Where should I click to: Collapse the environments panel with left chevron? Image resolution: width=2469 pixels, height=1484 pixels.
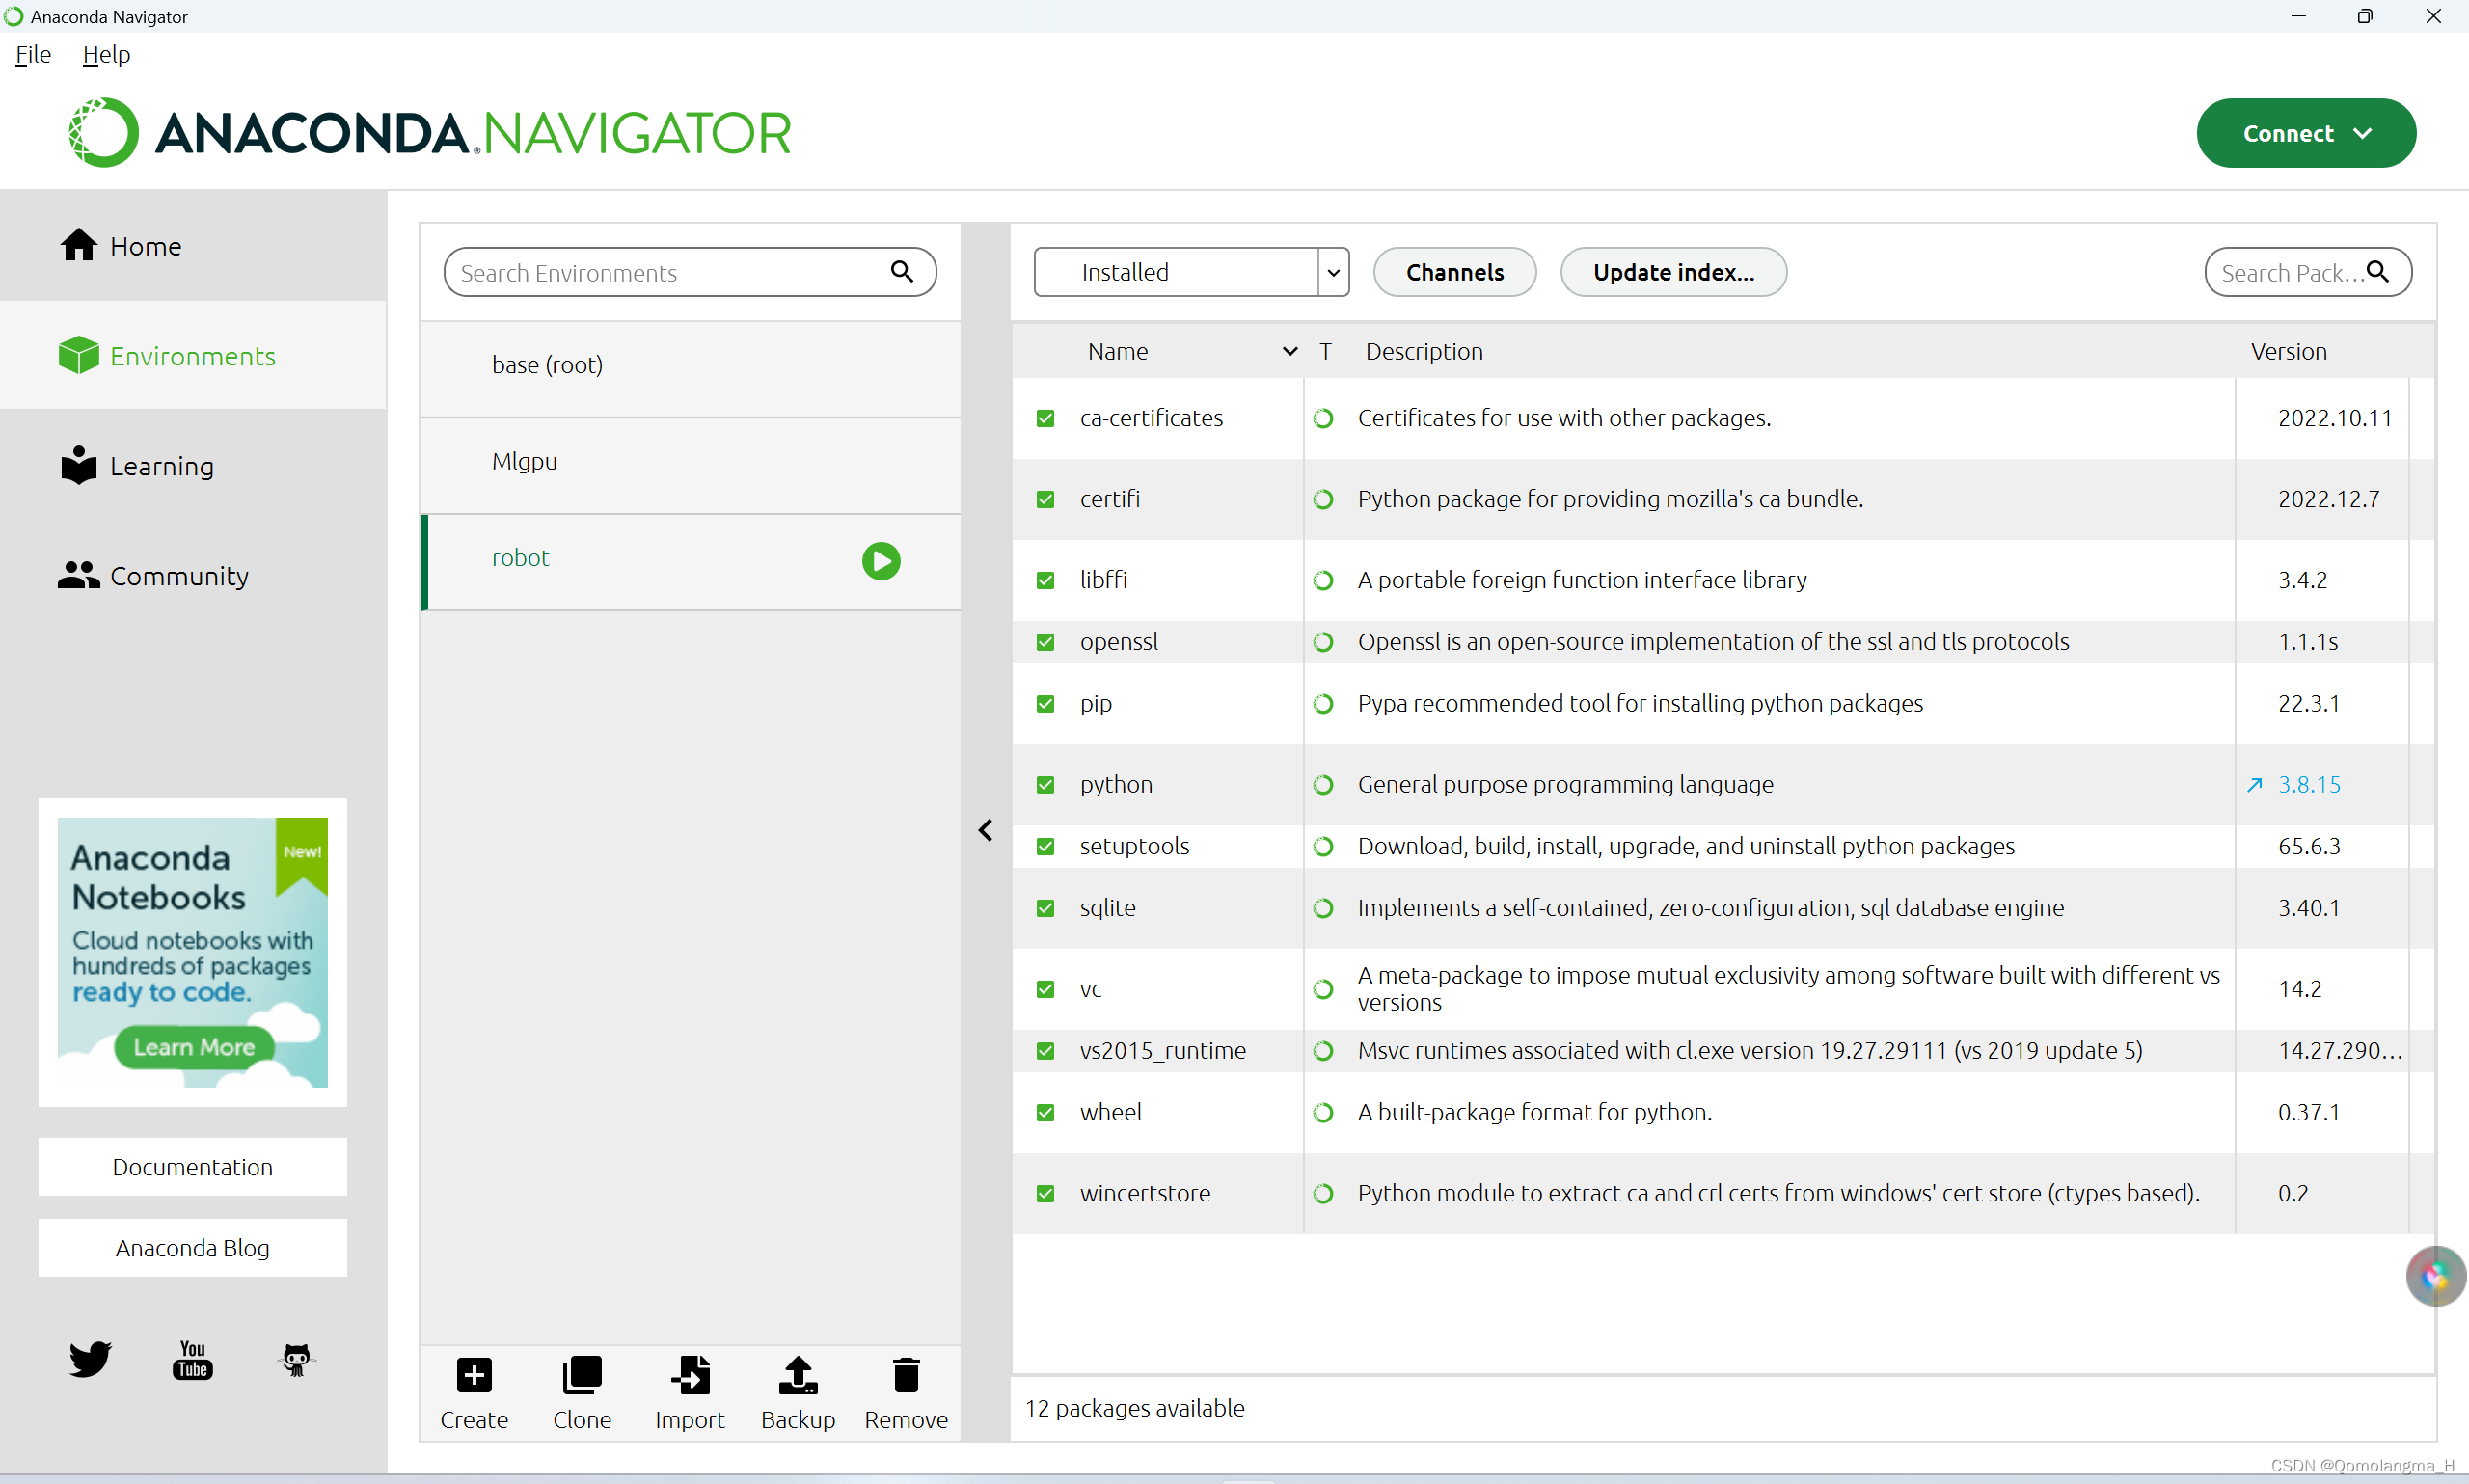[986, 831]
